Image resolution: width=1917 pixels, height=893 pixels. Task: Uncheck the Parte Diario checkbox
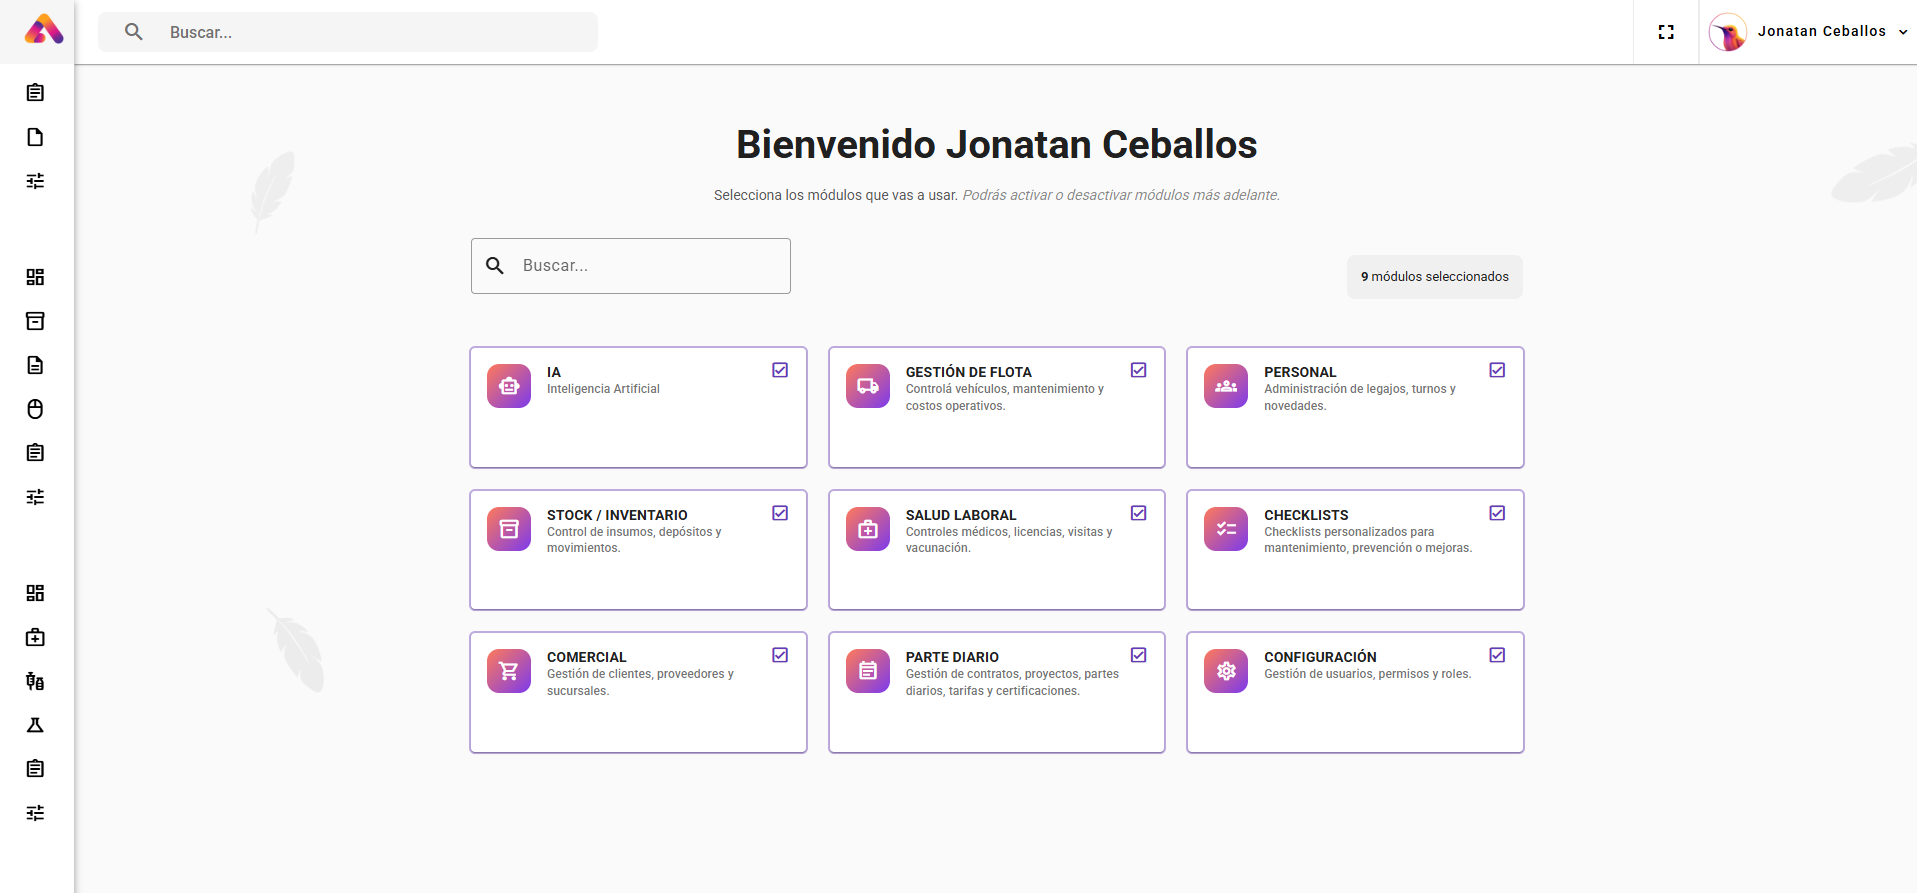pos(1139,655)
